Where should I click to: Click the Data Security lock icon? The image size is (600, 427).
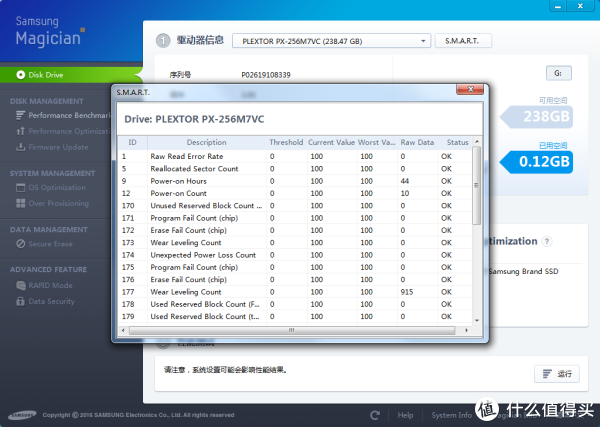(x=21, y=301)
